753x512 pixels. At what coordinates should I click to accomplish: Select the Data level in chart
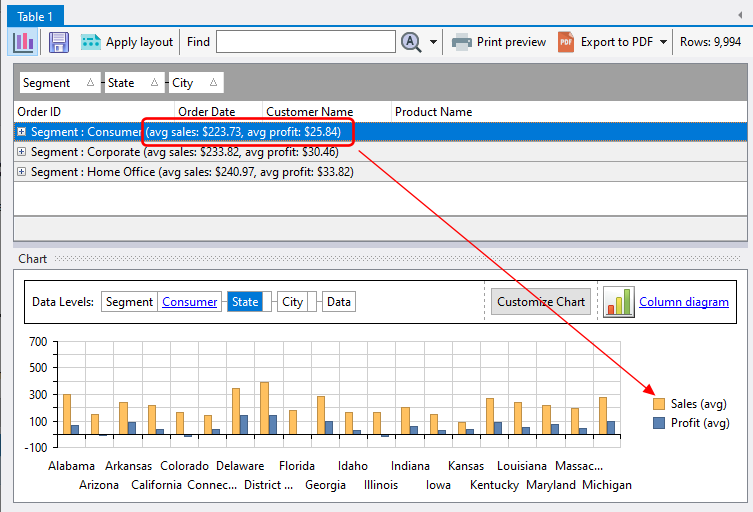[x=339, y=302]
